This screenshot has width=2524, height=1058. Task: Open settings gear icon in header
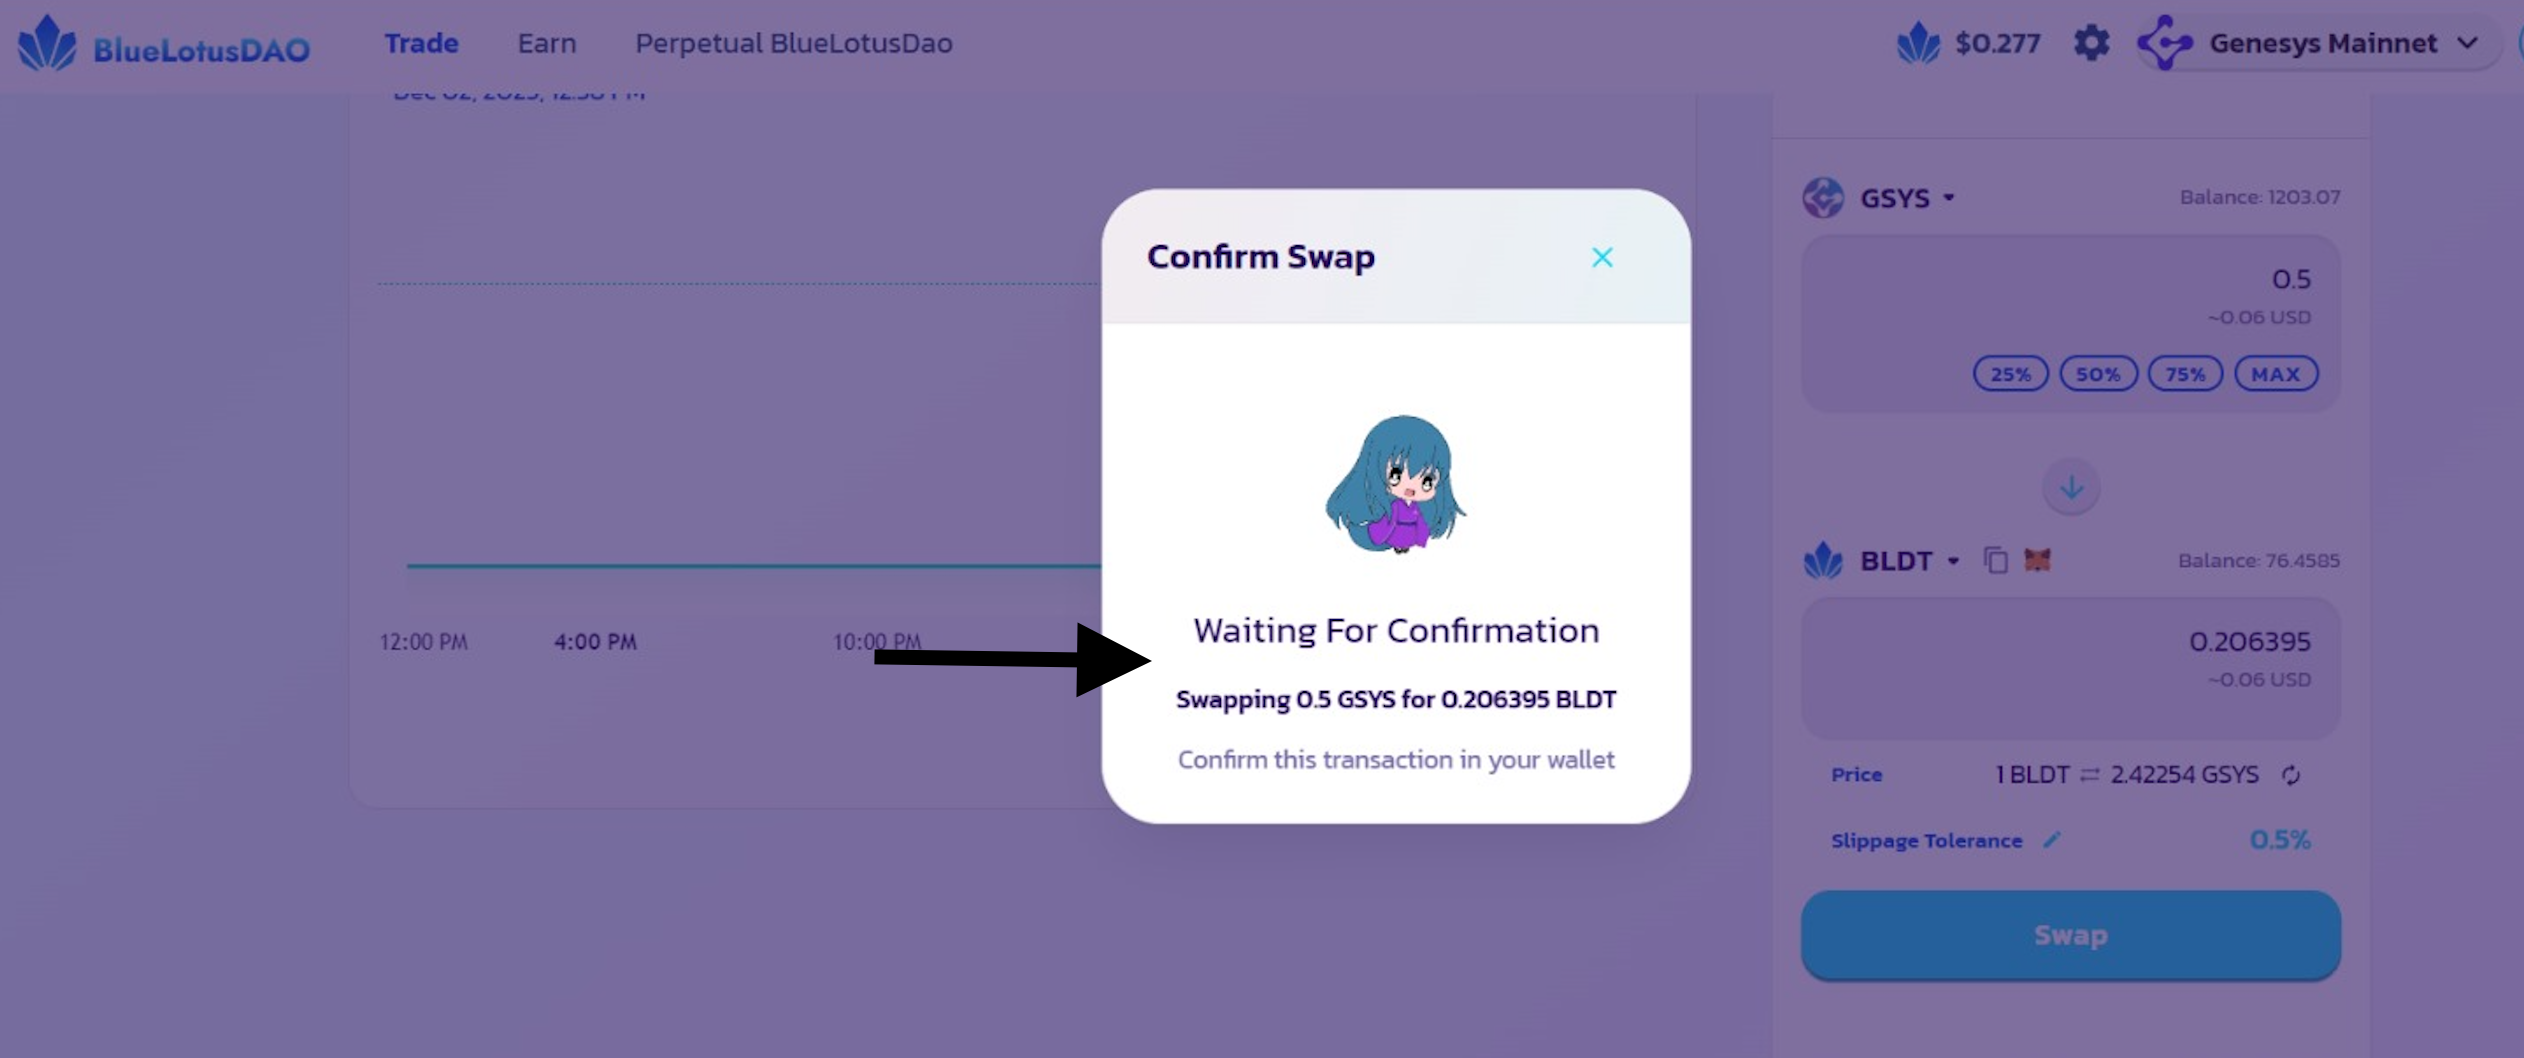[2091, 43]
